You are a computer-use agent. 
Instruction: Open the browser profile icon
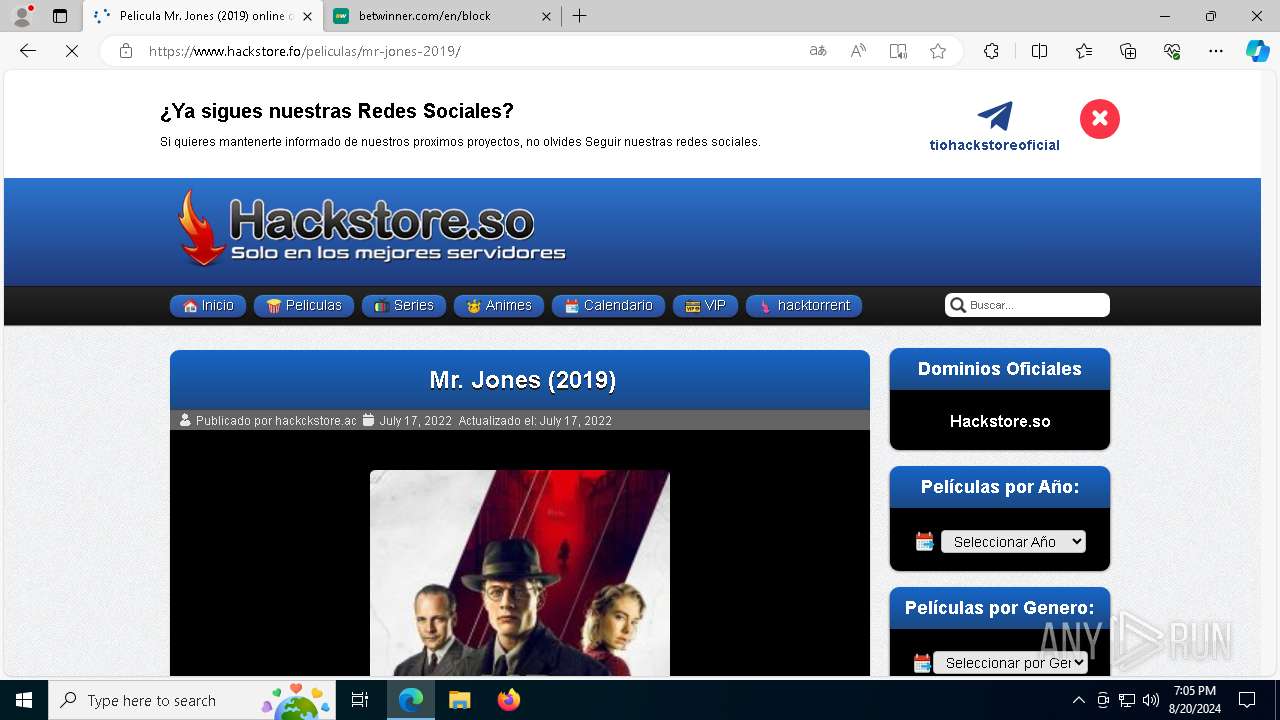(x=22, y=16)
